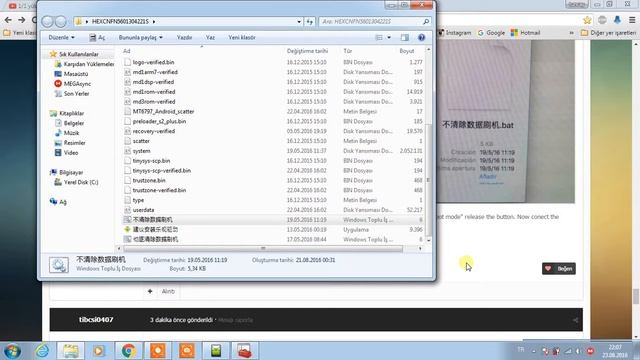Open Hotmail bookmark in Chrome bar
The image size is (640, 360).
click(x=526, y=33)
